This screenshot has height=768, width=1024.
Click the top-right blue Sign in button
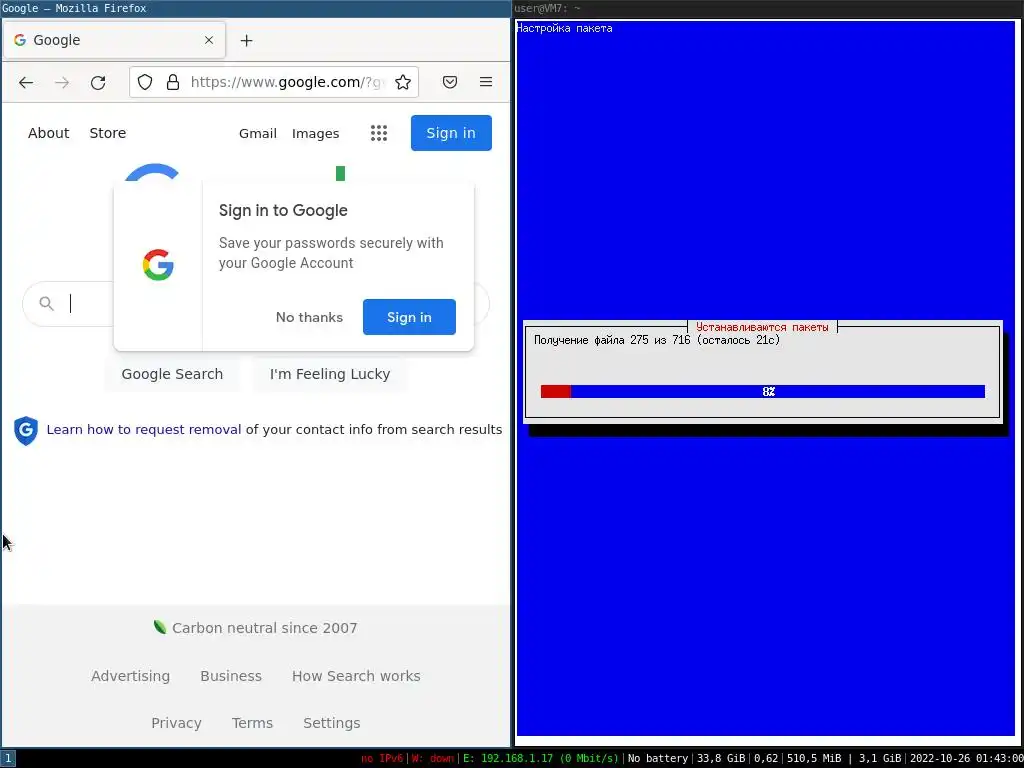pos(451,133)
